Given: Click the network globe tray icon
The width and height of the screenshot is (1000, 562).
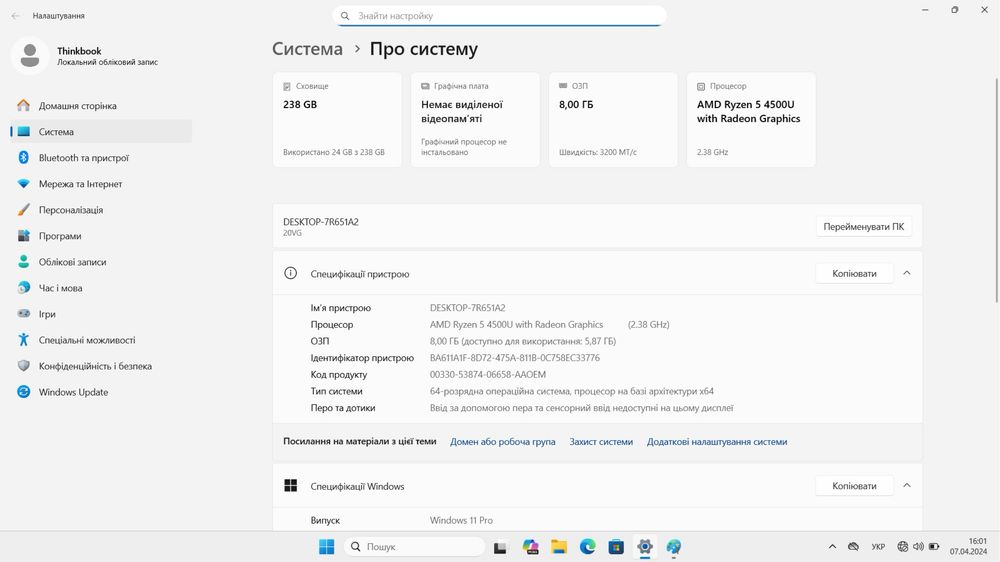Looking at the screenshot, I should point(902,547).
